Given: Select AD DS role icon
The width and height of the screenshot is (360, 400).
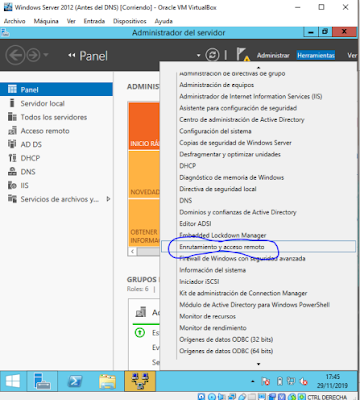Looking at the screenshot, I should click(x=12, y=144).
